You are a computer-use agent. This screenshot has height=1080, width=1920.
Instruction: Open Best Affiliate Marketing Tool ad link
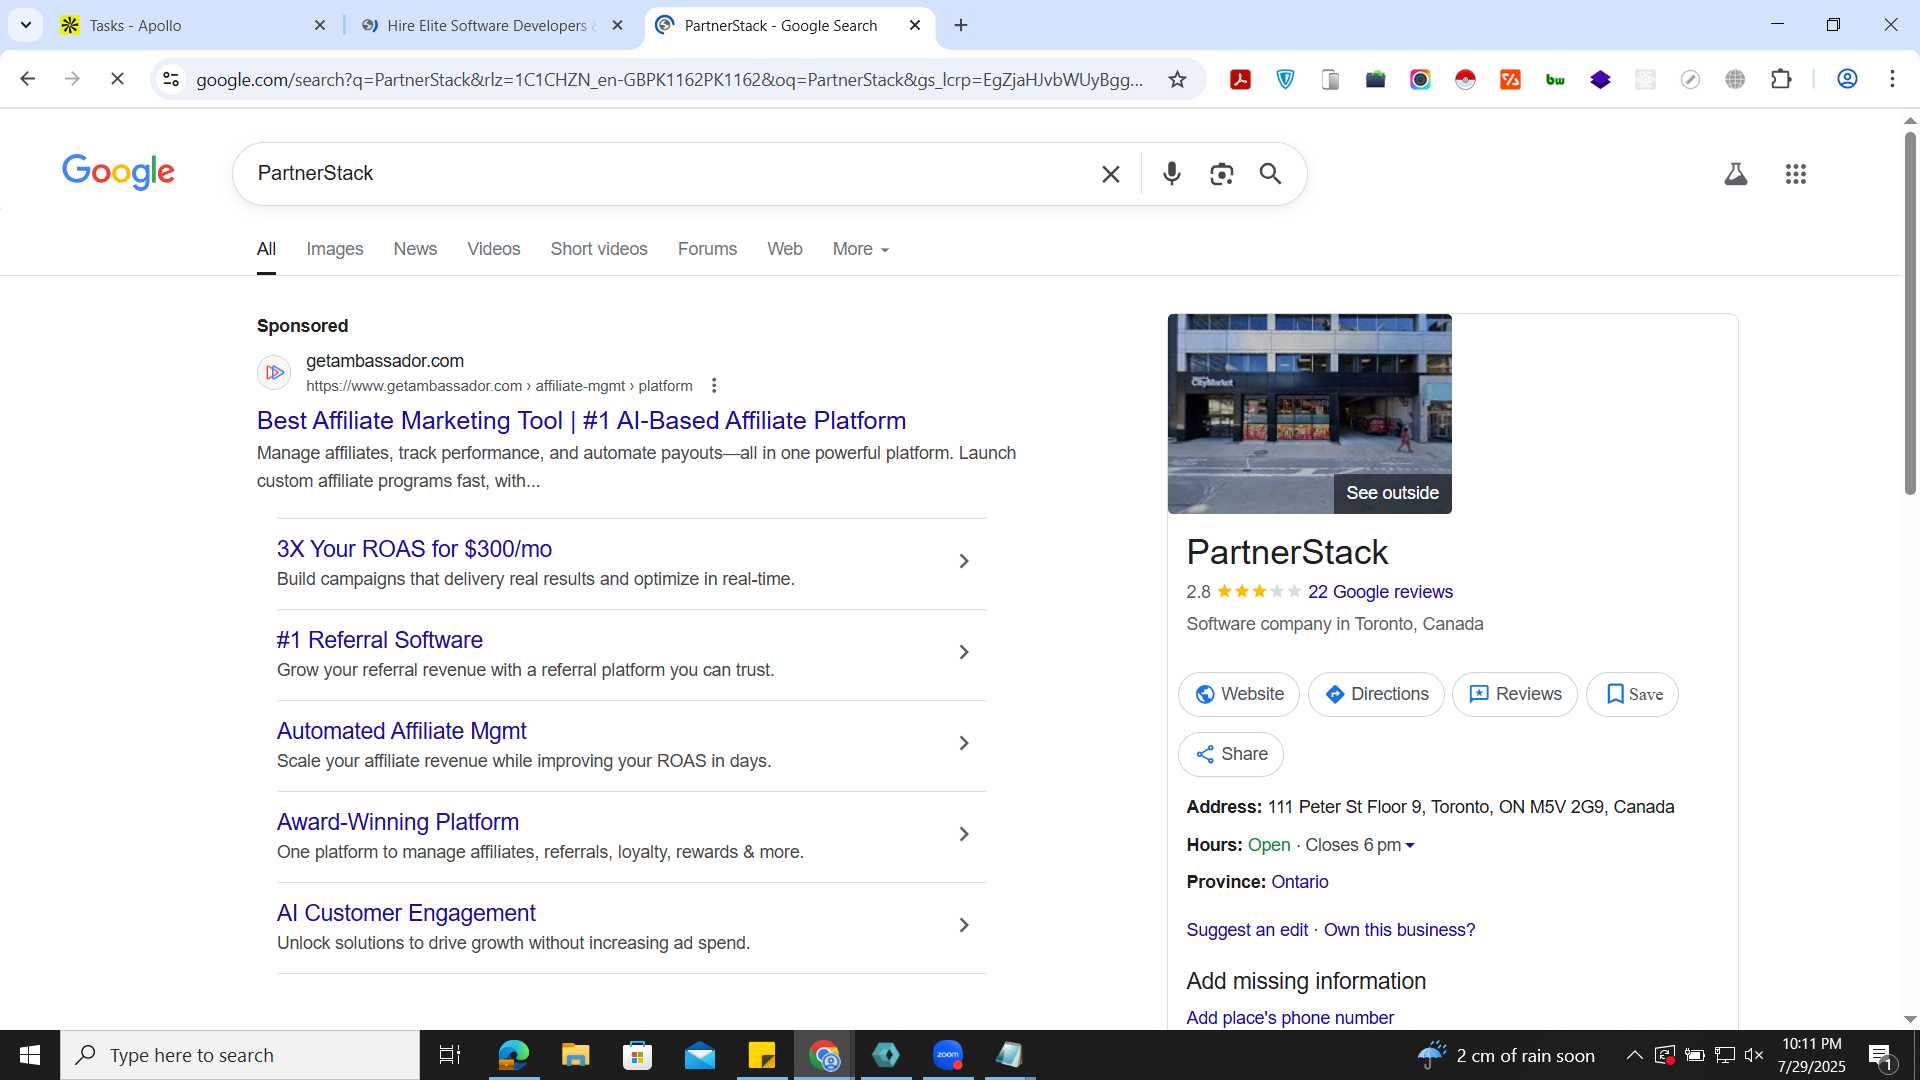click(x=581, y=421)
